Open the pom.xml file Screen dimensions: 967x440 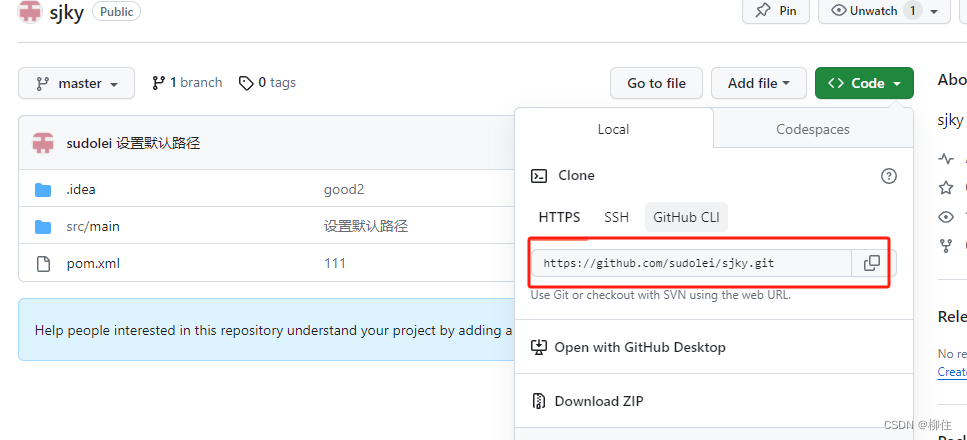(93, 264)
